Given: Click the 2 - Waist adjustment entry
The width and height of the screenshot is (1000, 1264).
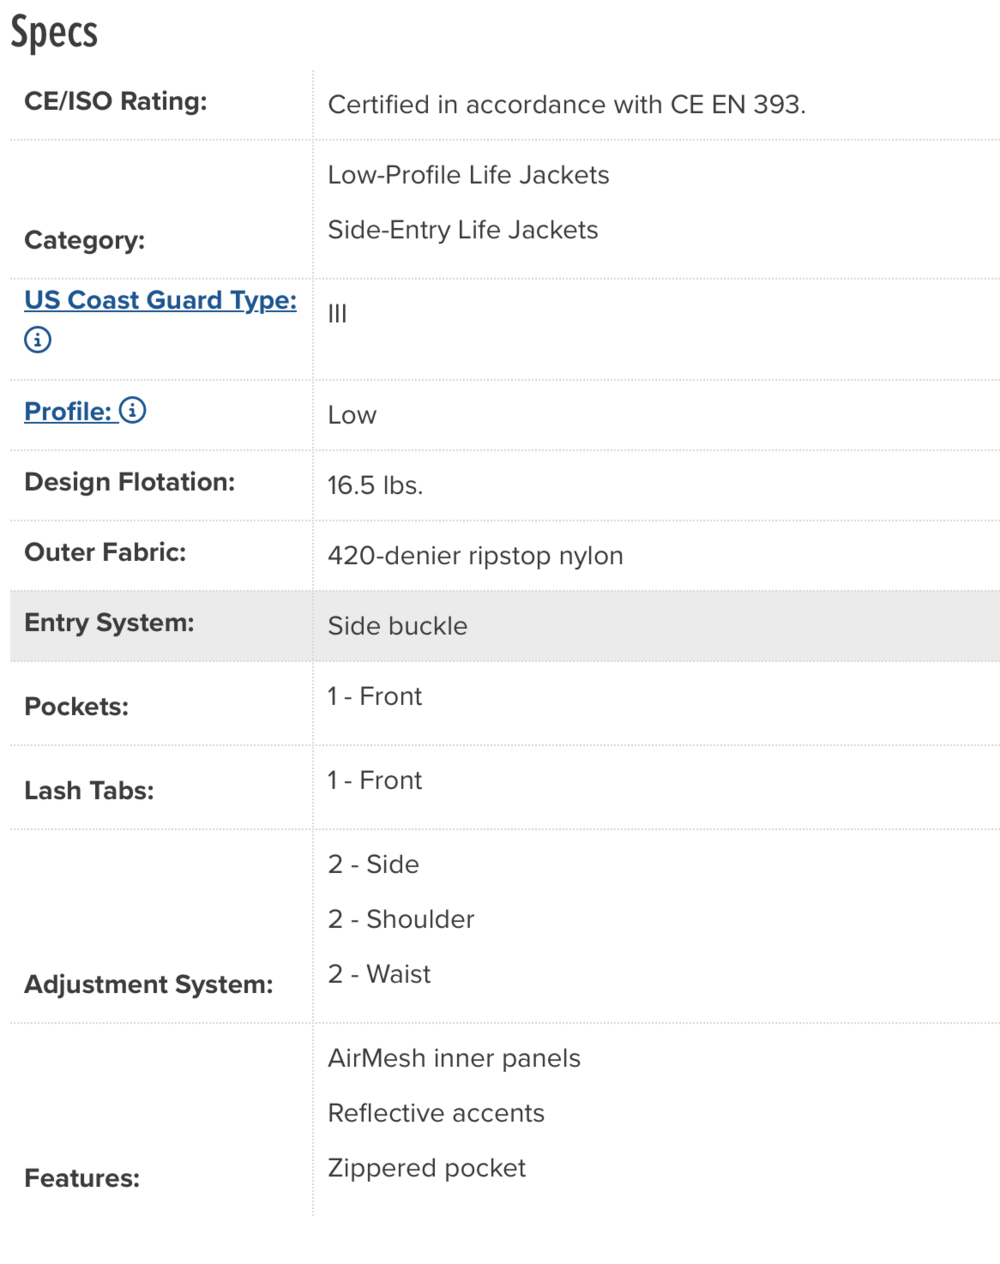Looking at the screenshot, I should tap(379, 974).
